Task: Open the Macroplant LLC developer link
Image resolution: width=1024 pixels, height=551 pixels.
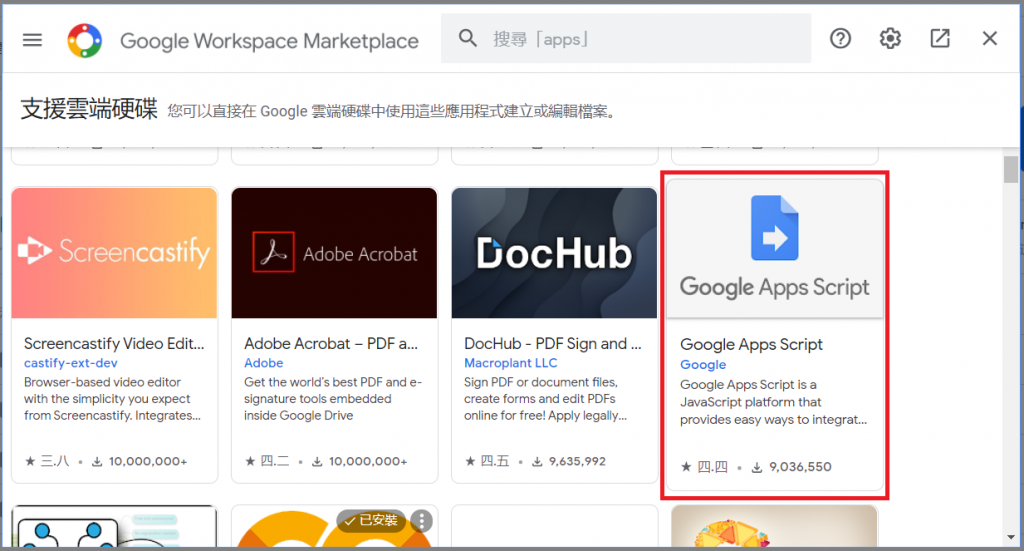Action: pyautogui.click(x=511, y=363)
